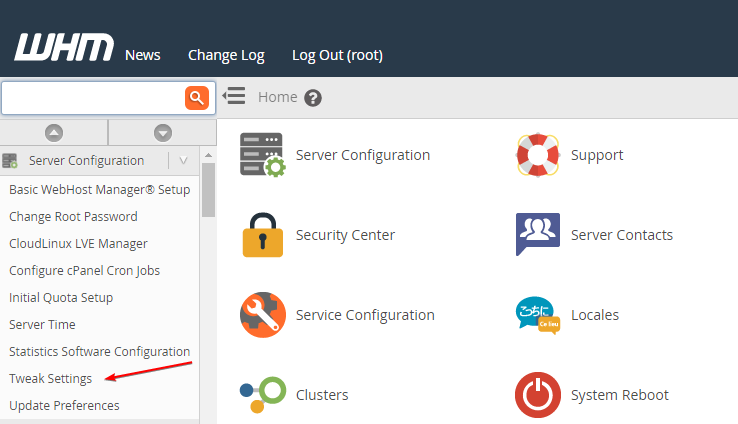This screenshot has height=424, width=738.
Task: Click the Support lifebuoy icon
Action: click(537, 155)
